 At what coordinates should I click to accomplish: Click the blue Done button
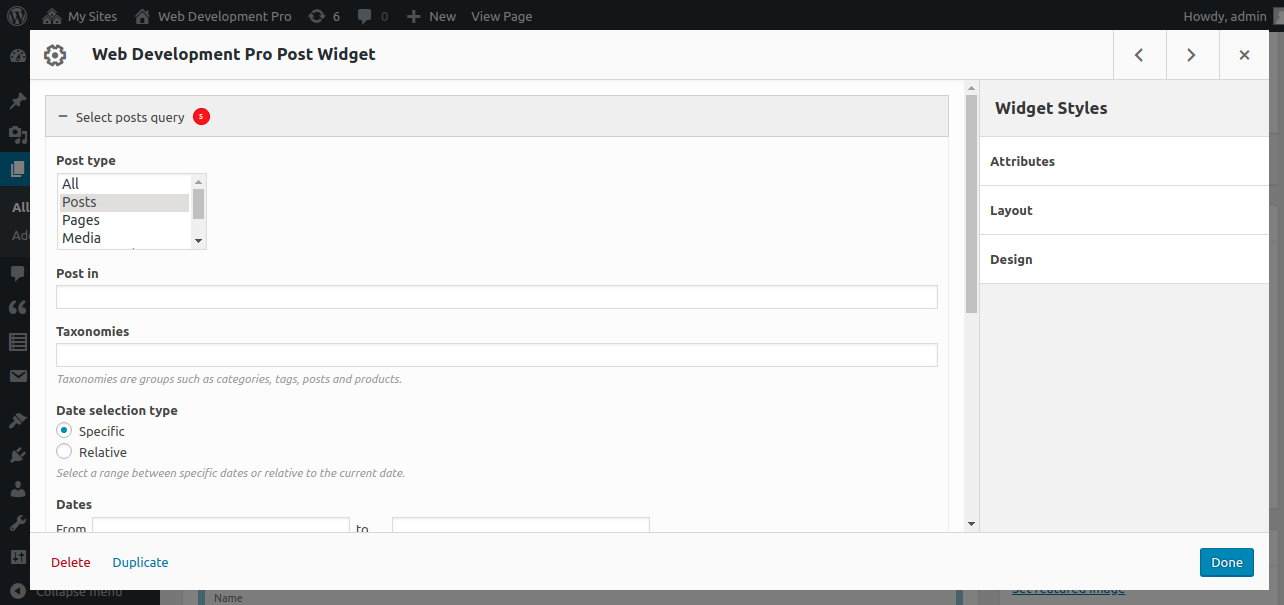1227,562
